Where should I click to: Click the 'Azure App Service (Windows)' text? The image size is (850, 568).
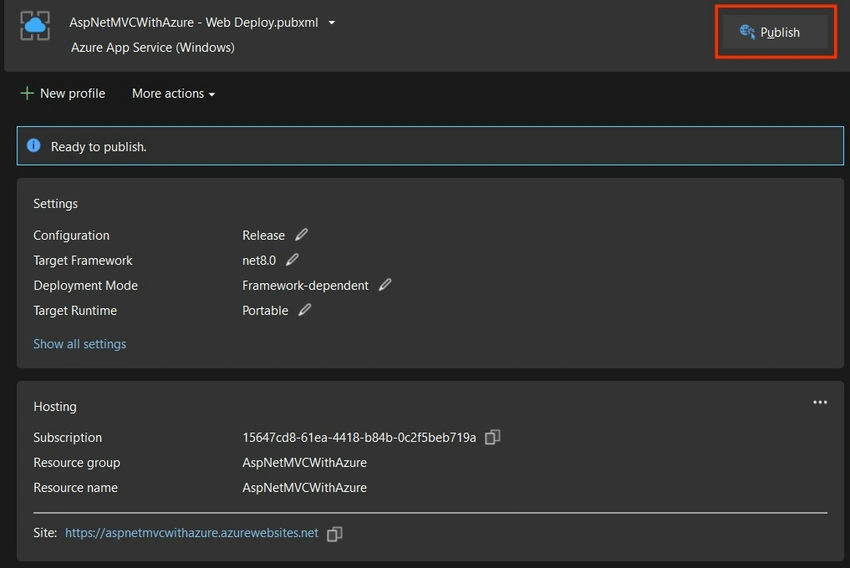(x=153, y=48)
